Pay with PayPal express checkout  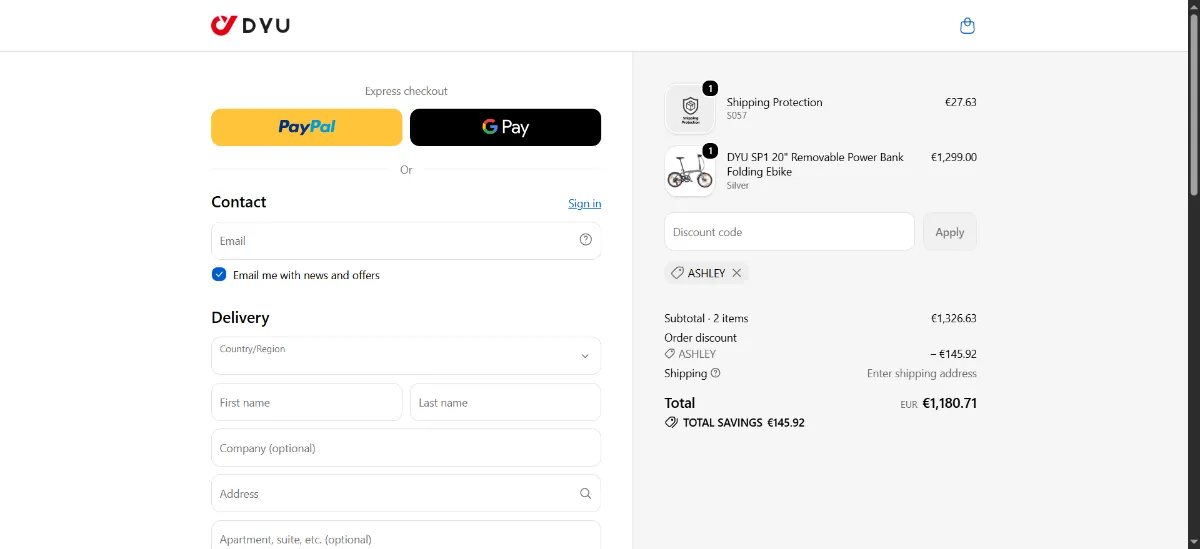[306, 127]
